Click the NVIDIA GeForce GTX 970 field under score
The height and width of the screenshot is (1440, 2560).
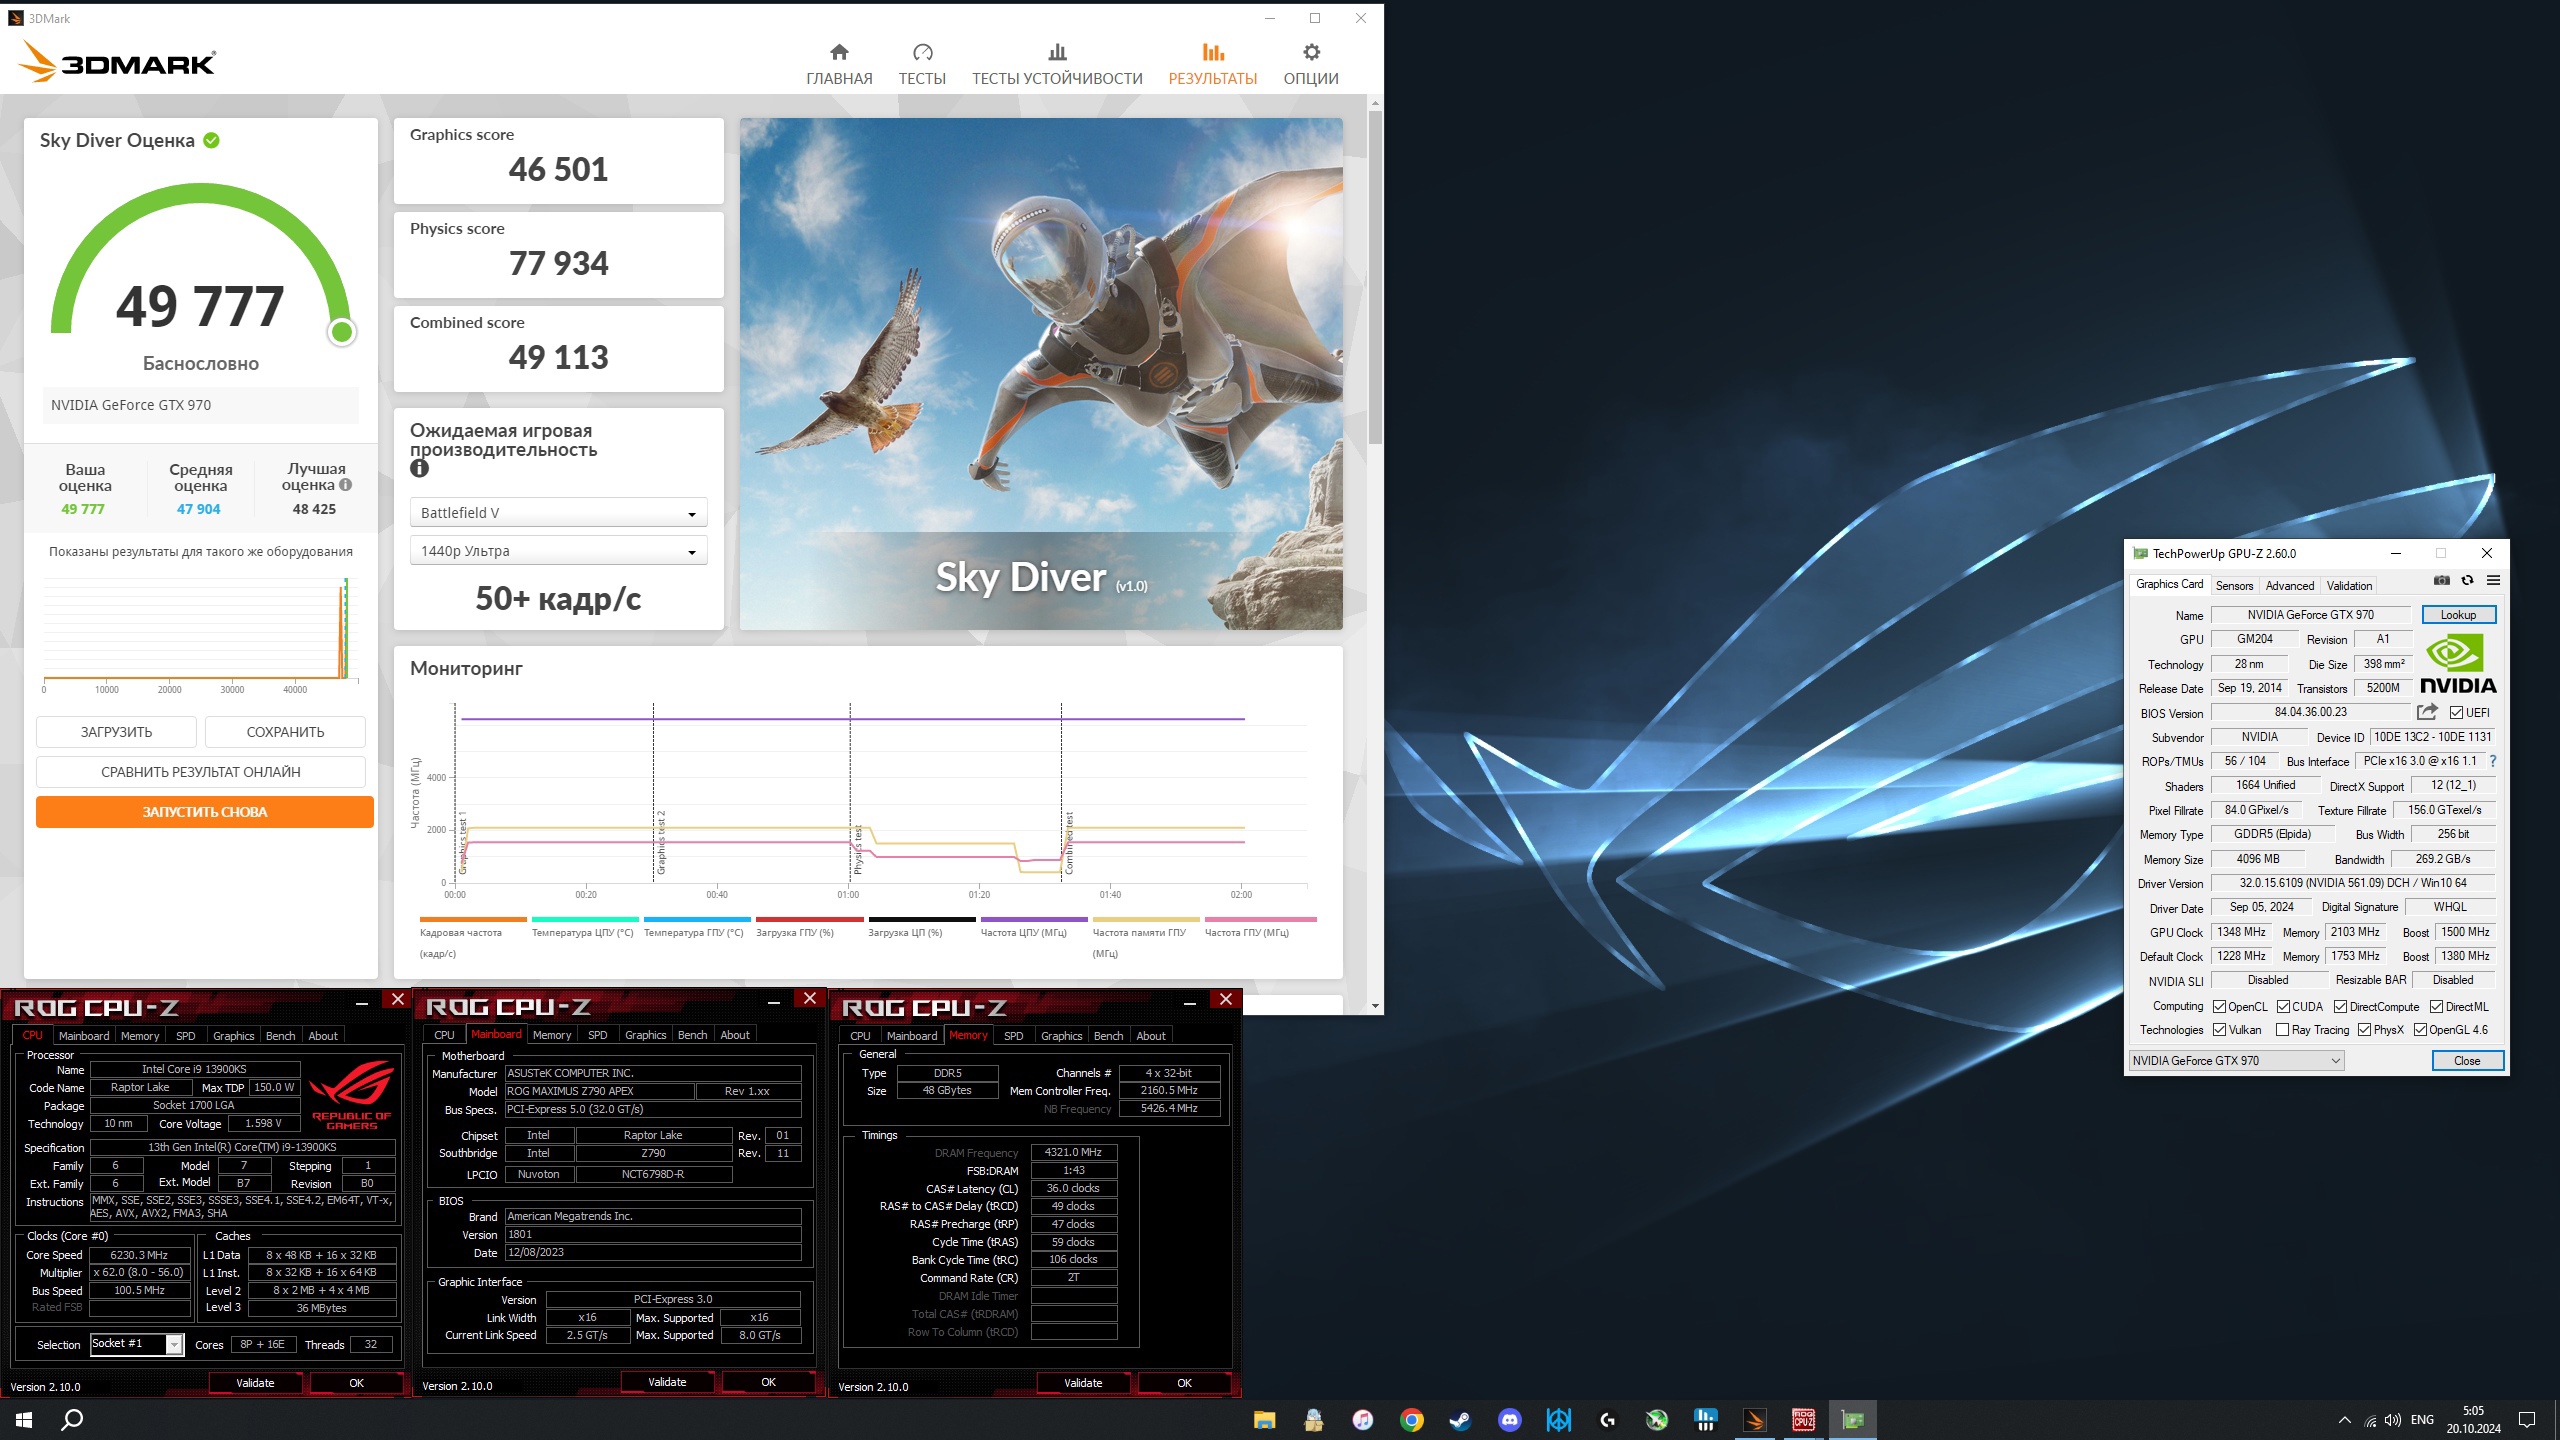coord(200,405)
